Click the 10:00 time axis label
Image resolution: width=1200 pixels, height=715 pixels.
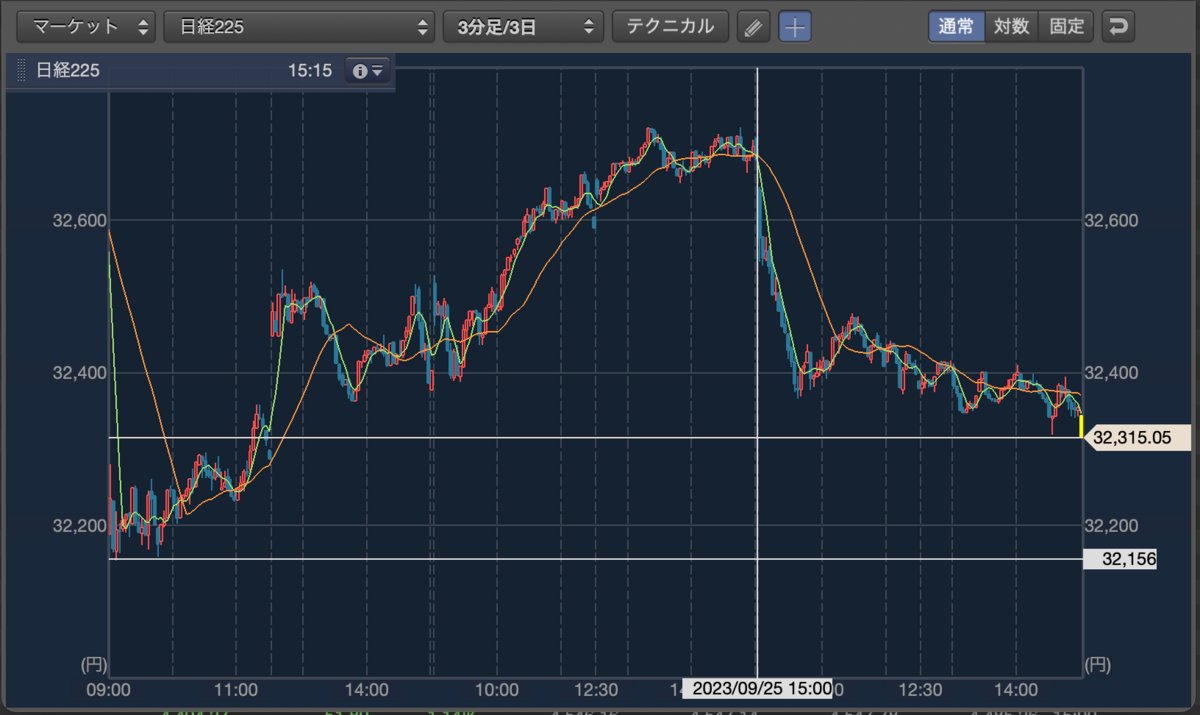pyautogui.click(x=497, y=689)
